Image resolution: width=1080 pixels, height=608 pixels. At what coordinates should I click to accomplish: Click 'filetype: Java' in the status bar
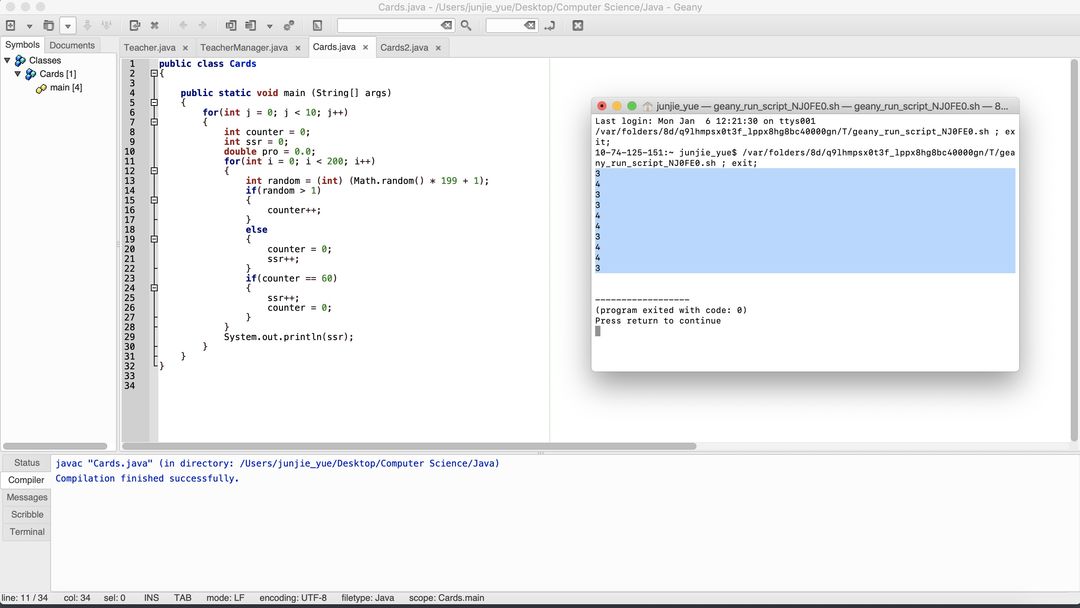pyautogui.click(x=368, y=598)
